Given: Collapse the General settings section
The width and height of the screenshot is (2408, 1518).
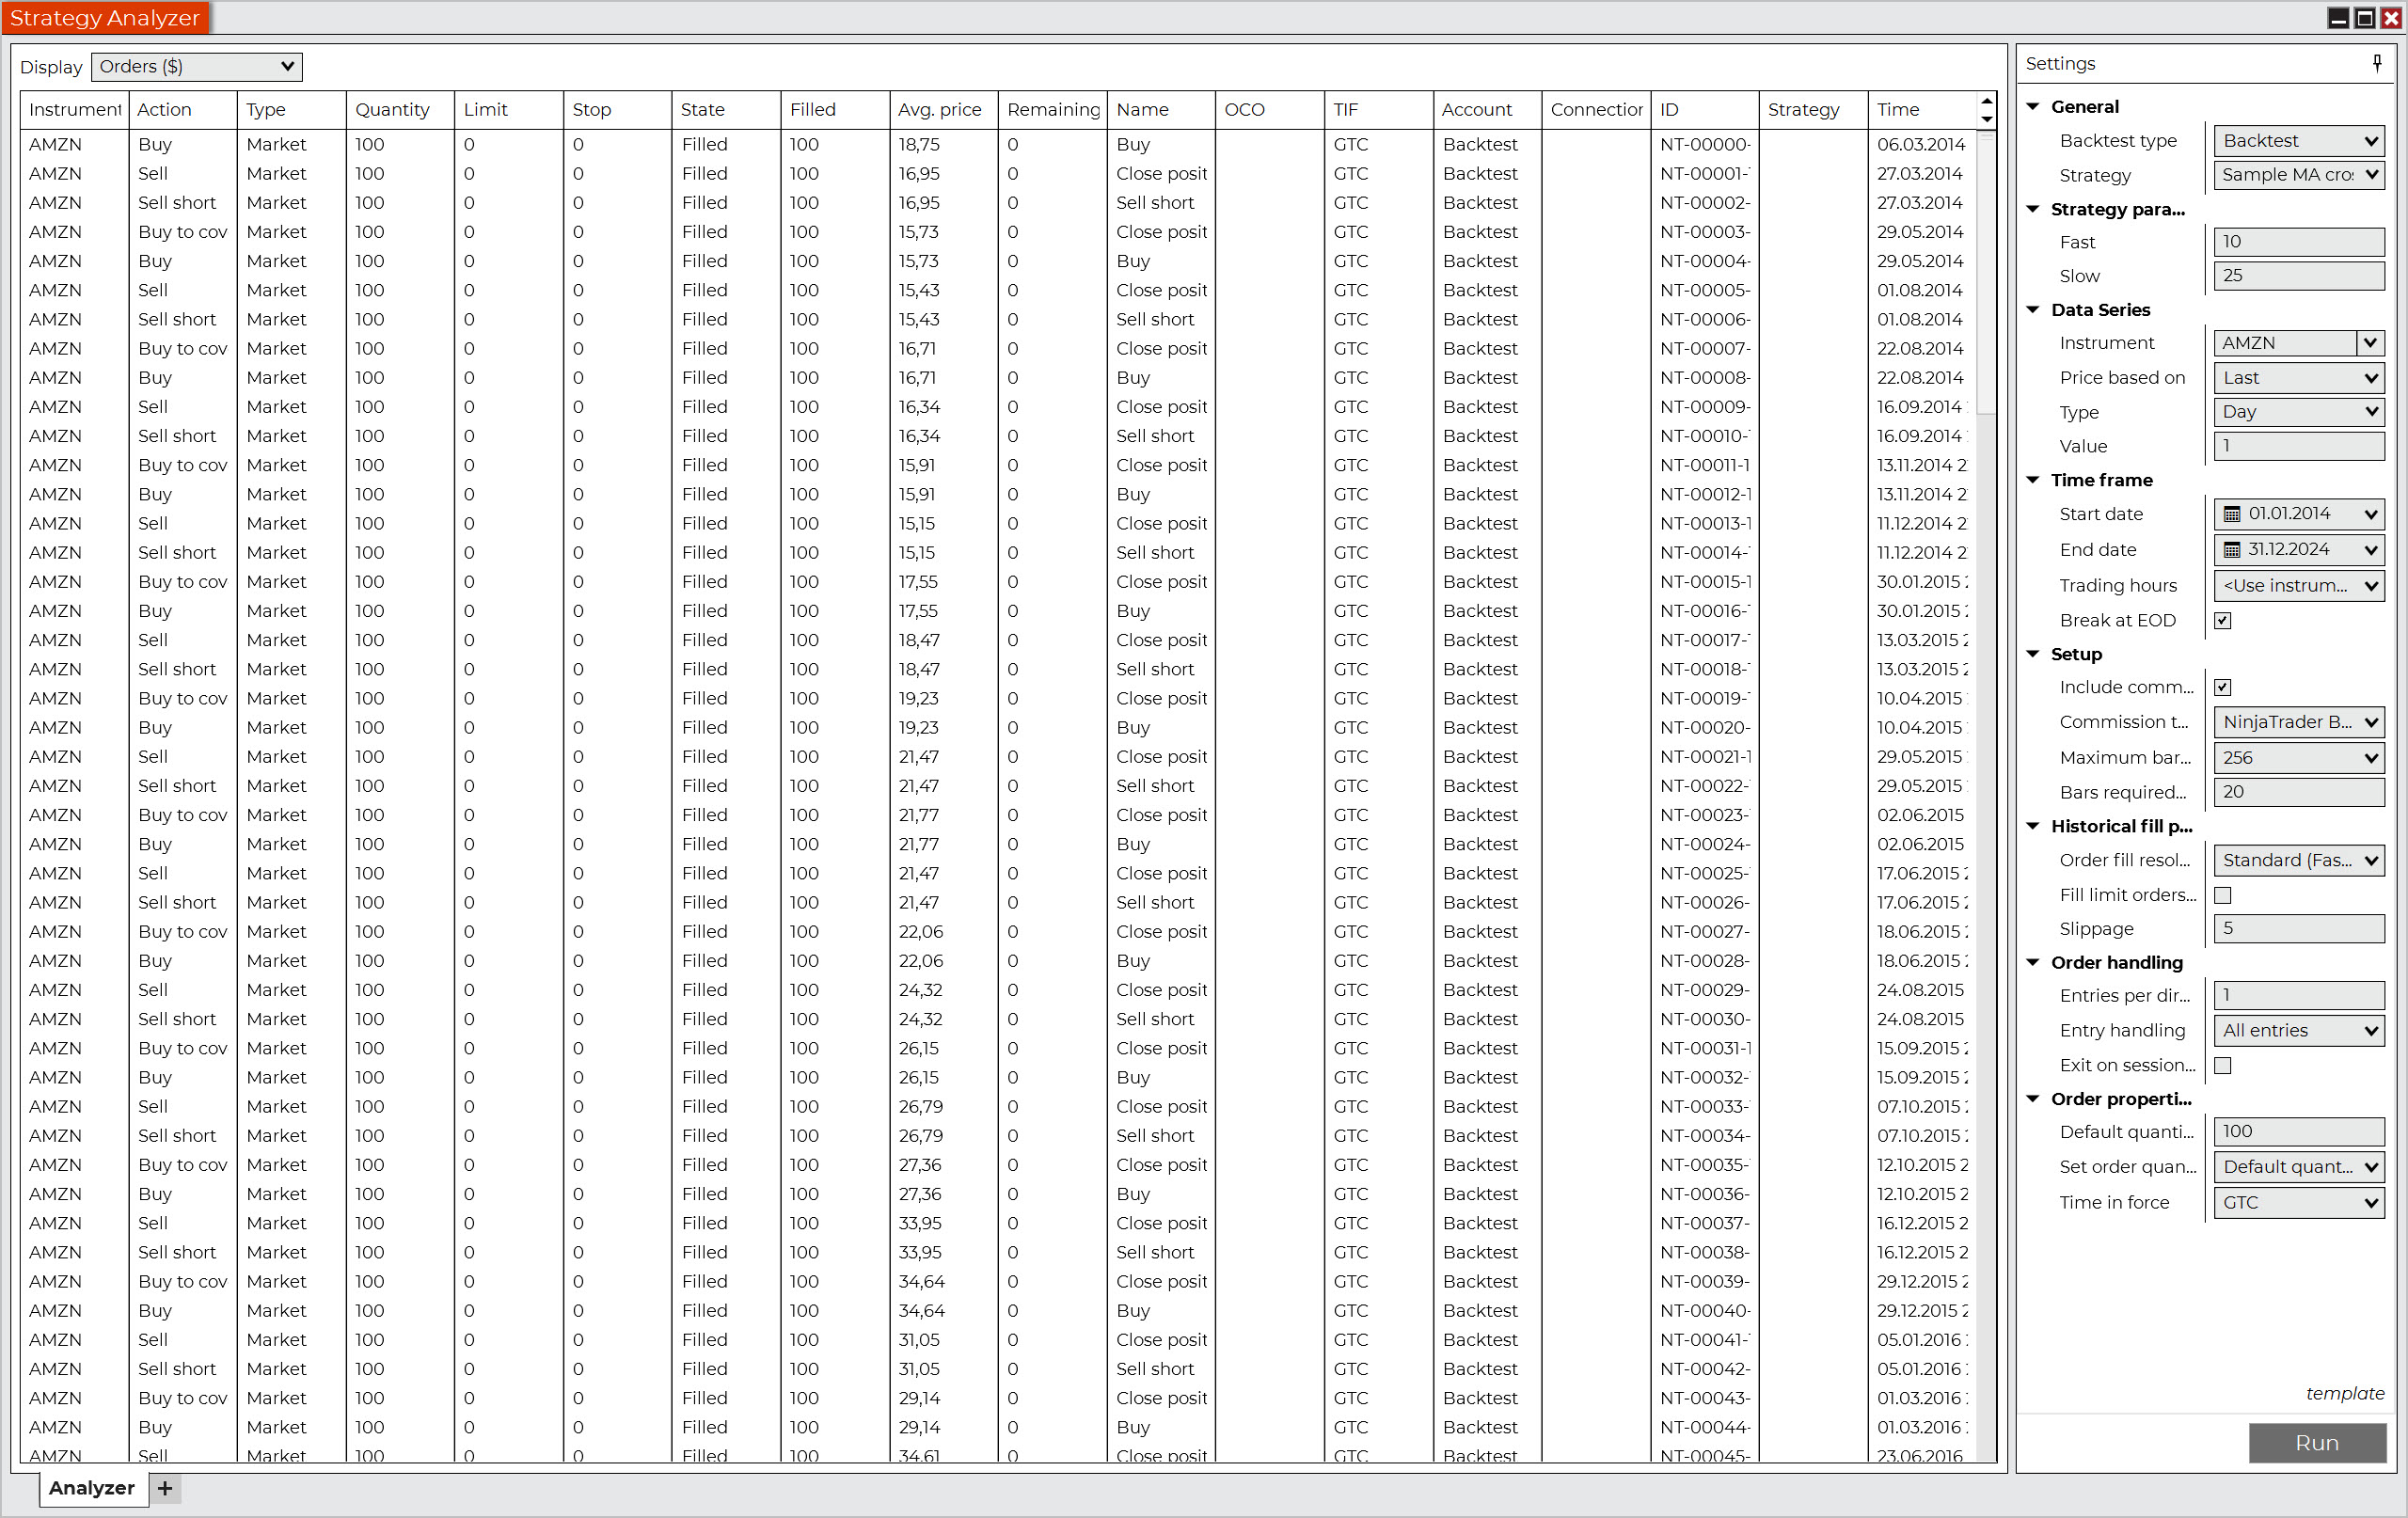Looking at the screenshot, I should coord(2033,106).
